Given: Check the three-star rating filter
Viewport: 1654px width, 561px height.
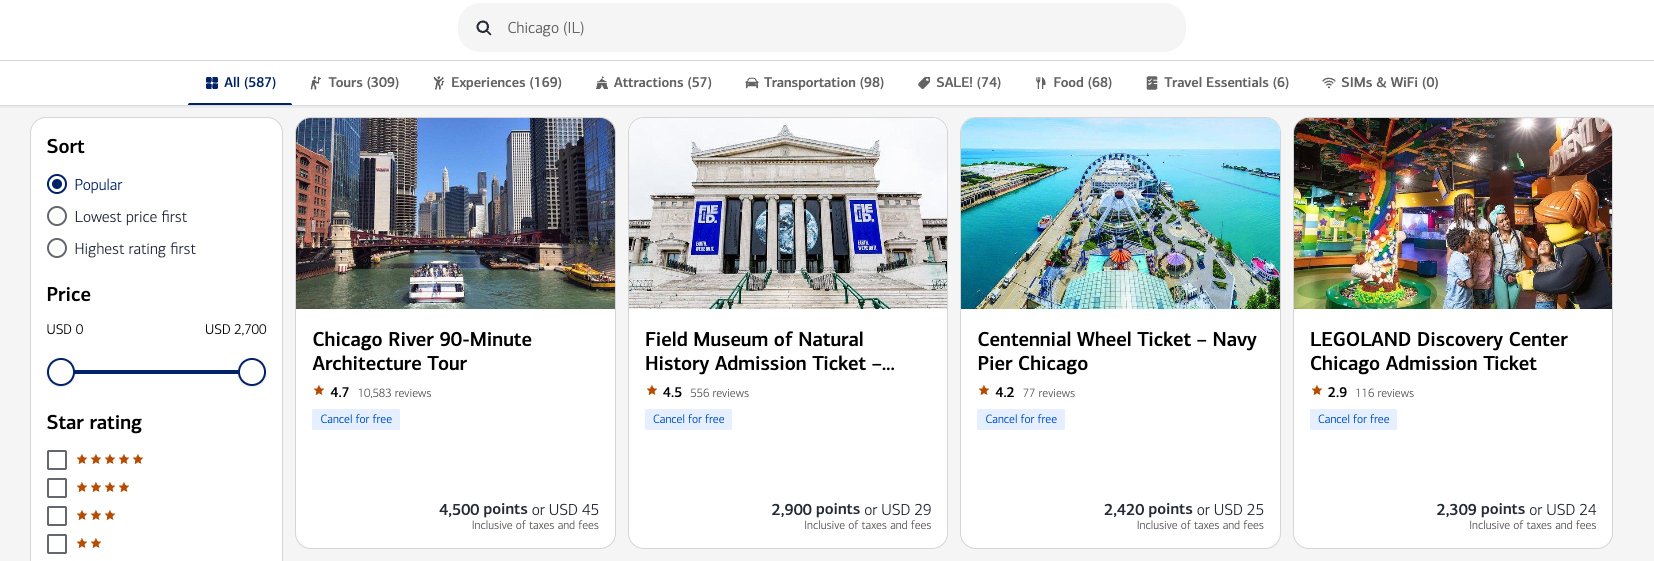Looking at the screenshot, I should coord(57,516).
